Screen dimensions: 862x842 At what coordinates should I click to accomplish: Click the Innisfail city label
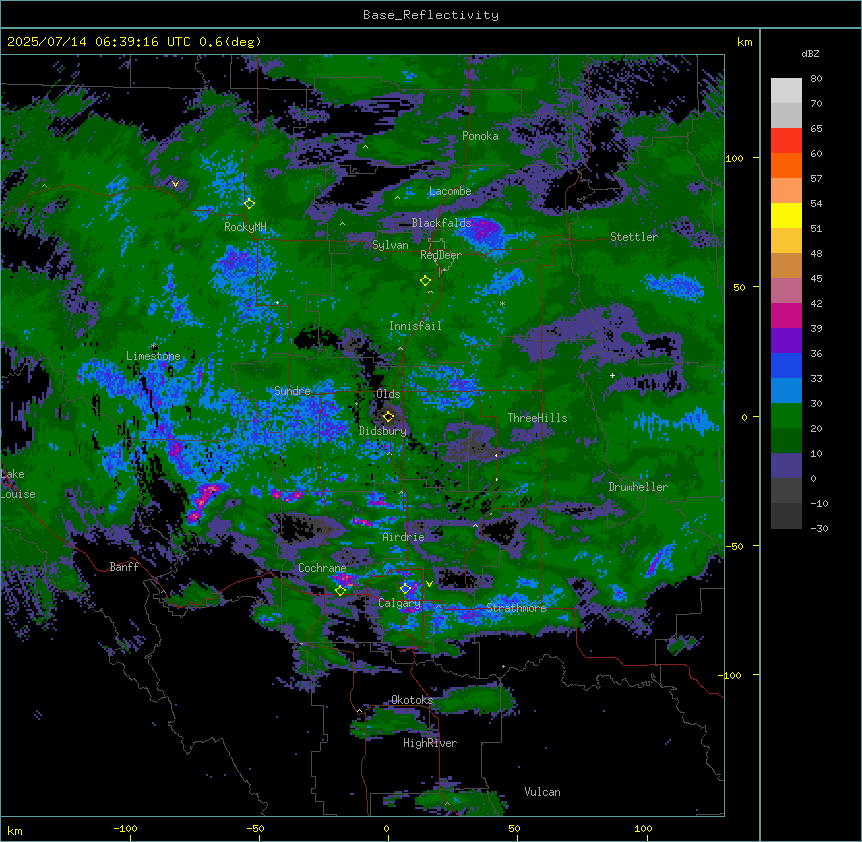[x=415, y=326]
